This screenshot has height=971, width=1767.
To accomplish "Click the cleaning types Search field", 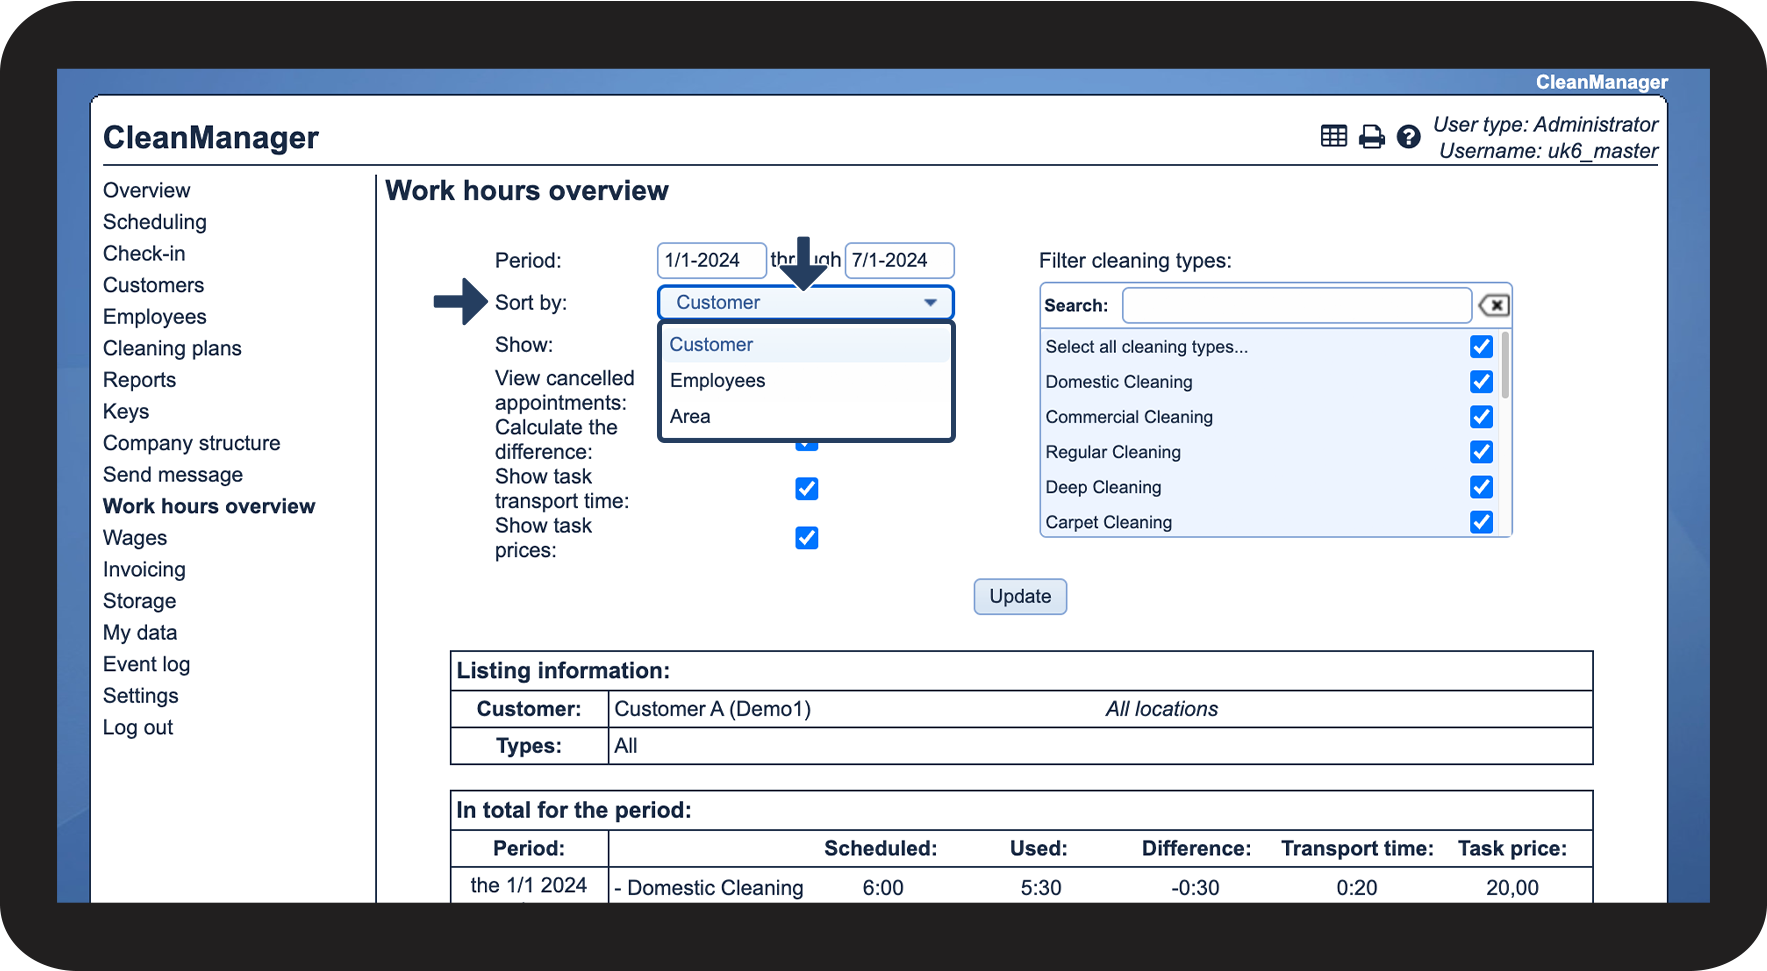I will (x=1295, y=306).
